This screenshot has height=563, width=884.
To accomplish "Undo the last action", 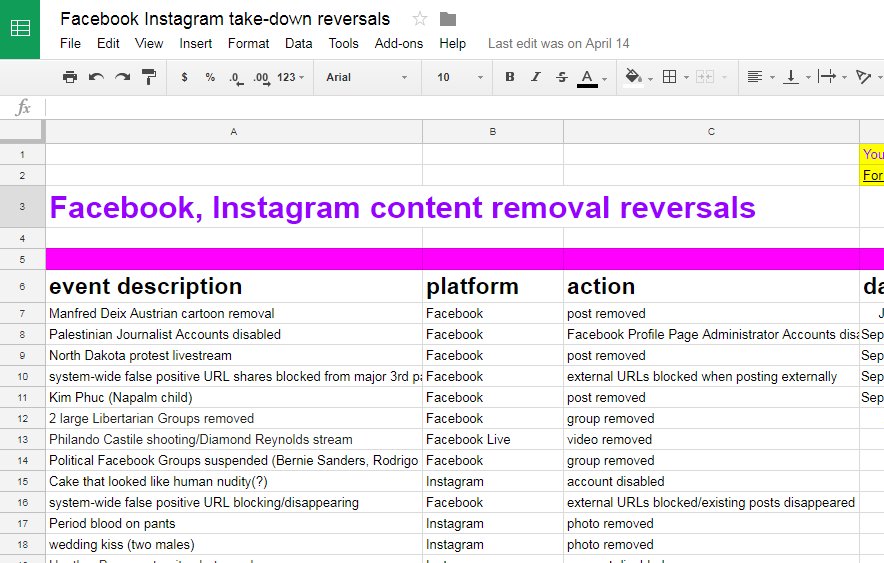I will tap(96, 77).
